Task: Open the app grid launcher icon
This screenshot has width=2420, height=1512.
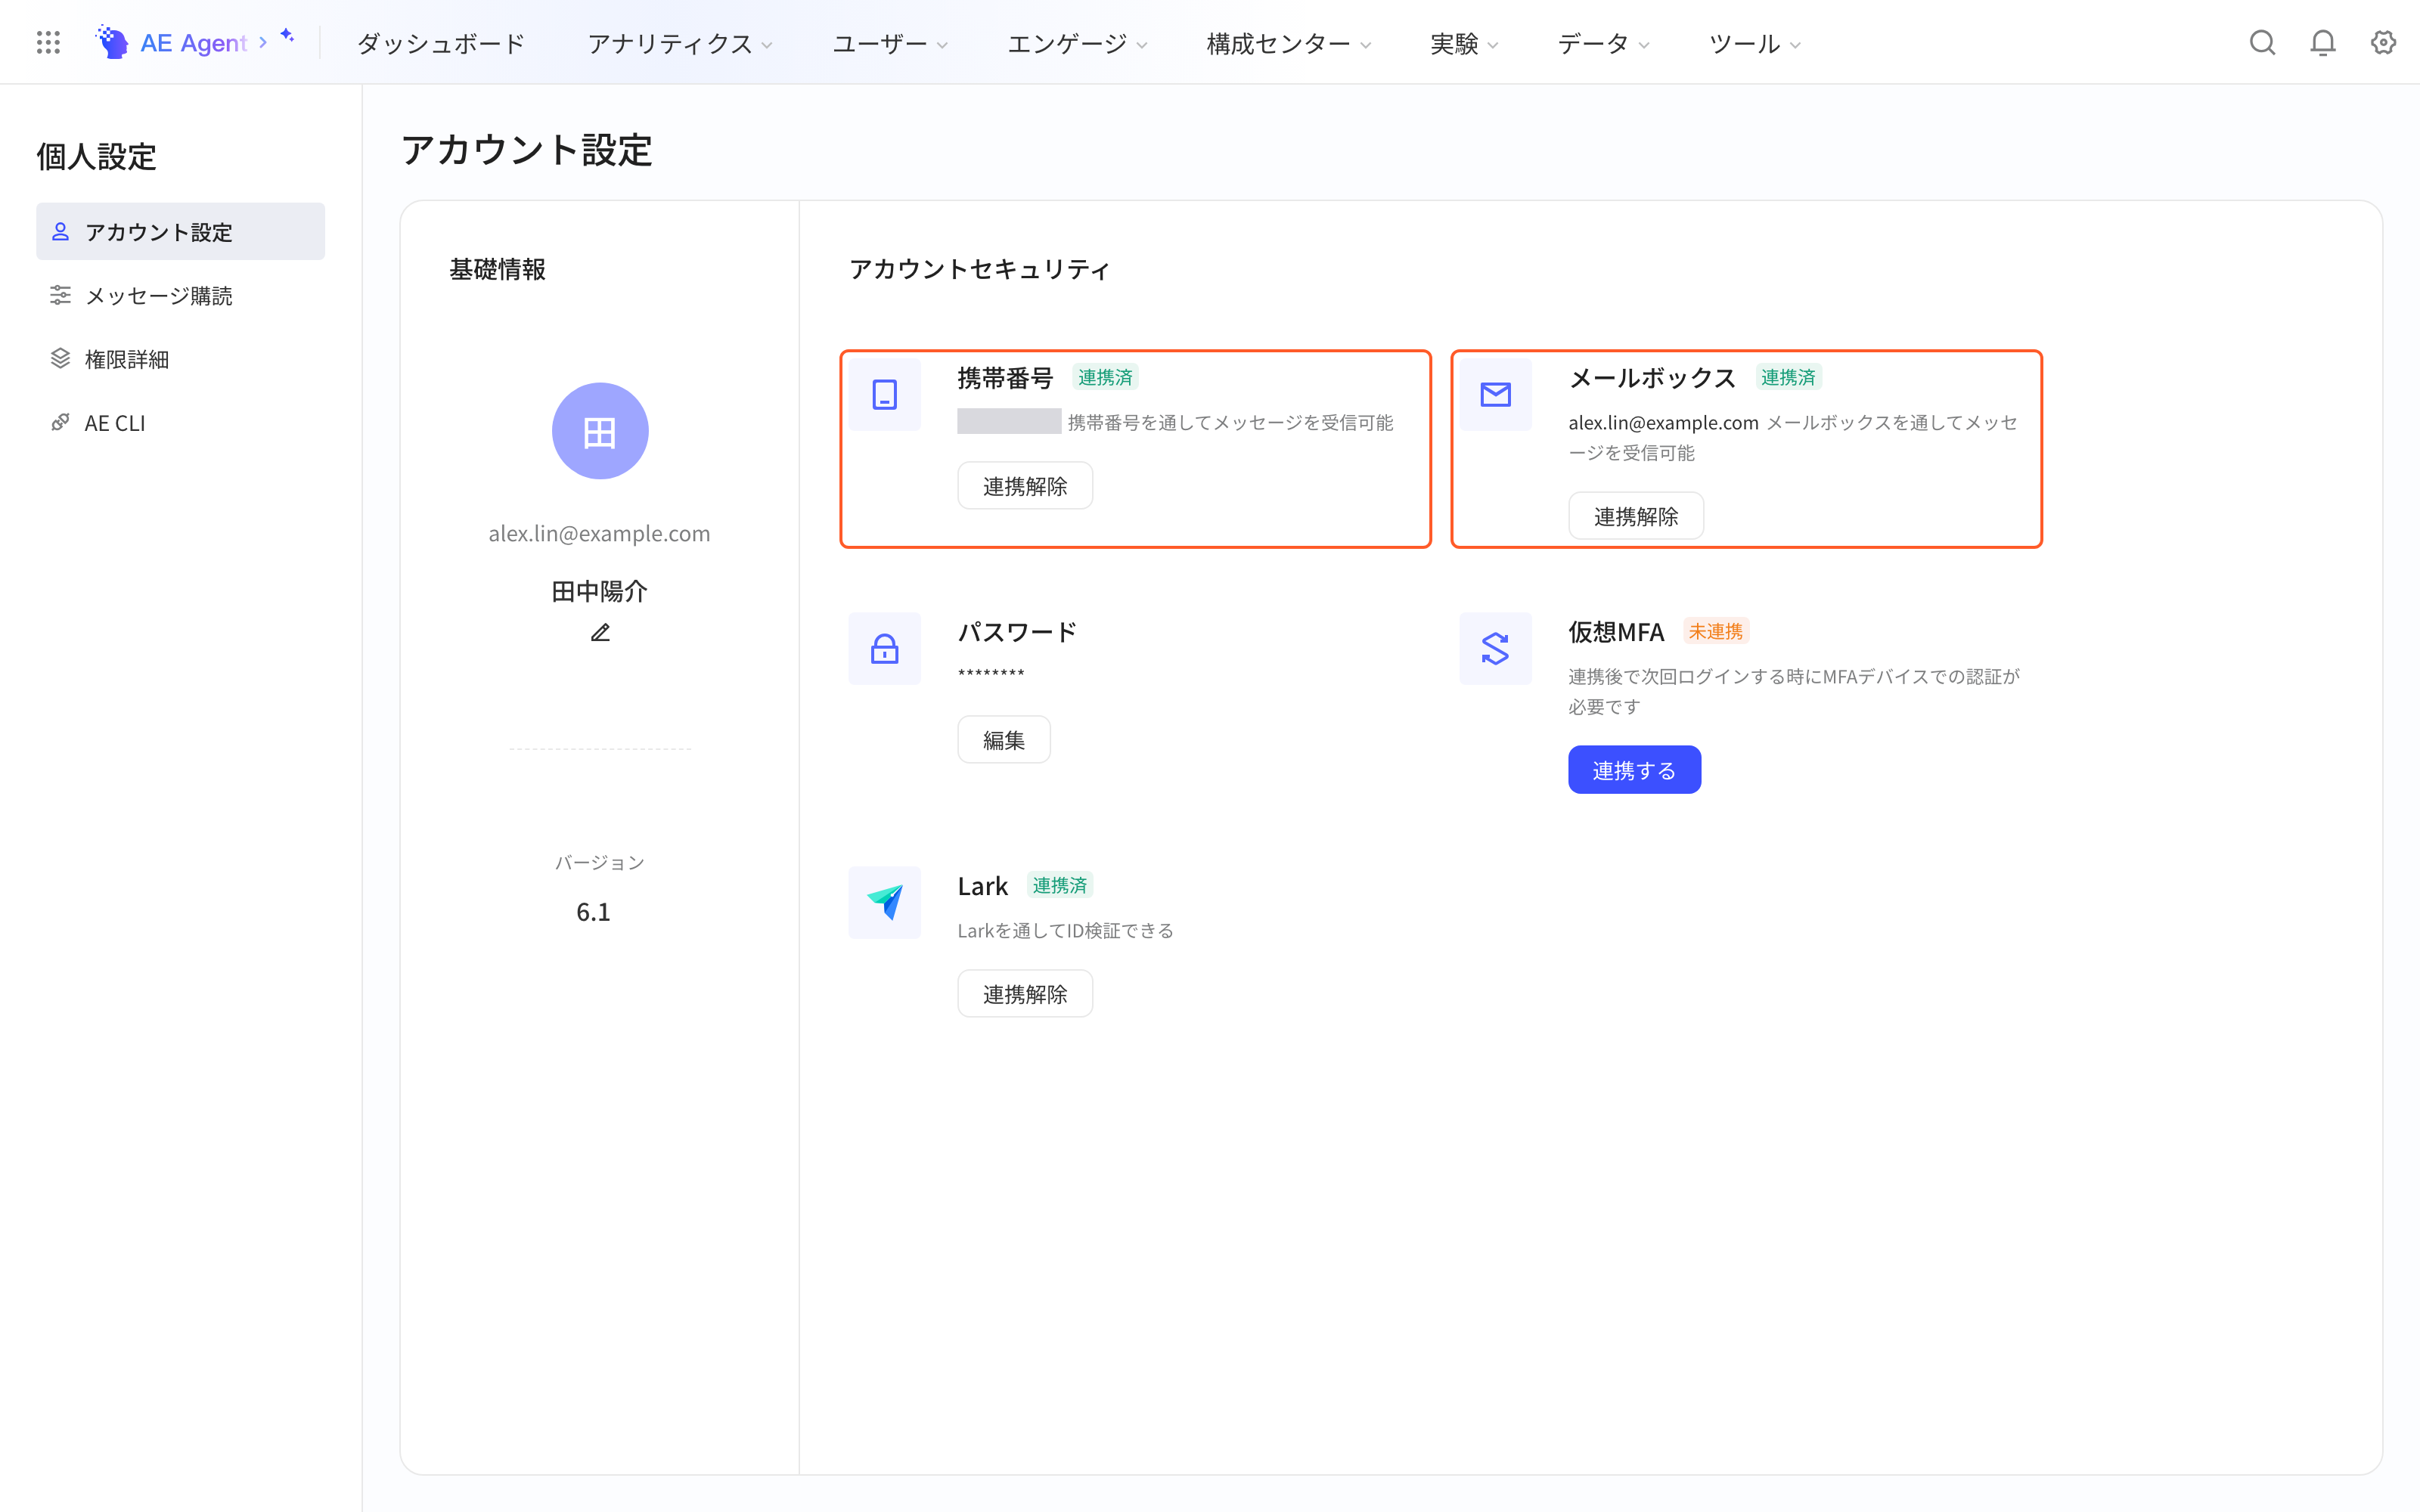Action: tap(48, 42)
